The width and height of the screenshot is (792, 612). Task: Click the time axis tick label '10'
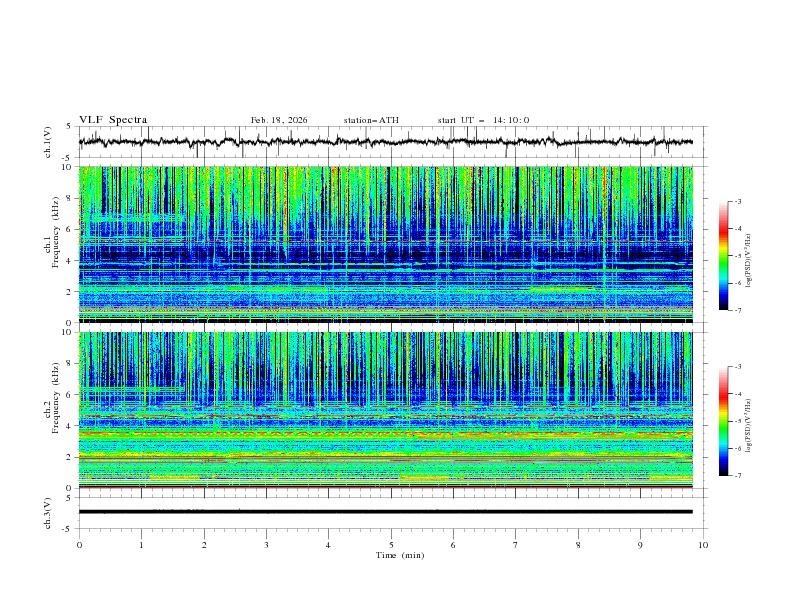pos(703,545)
